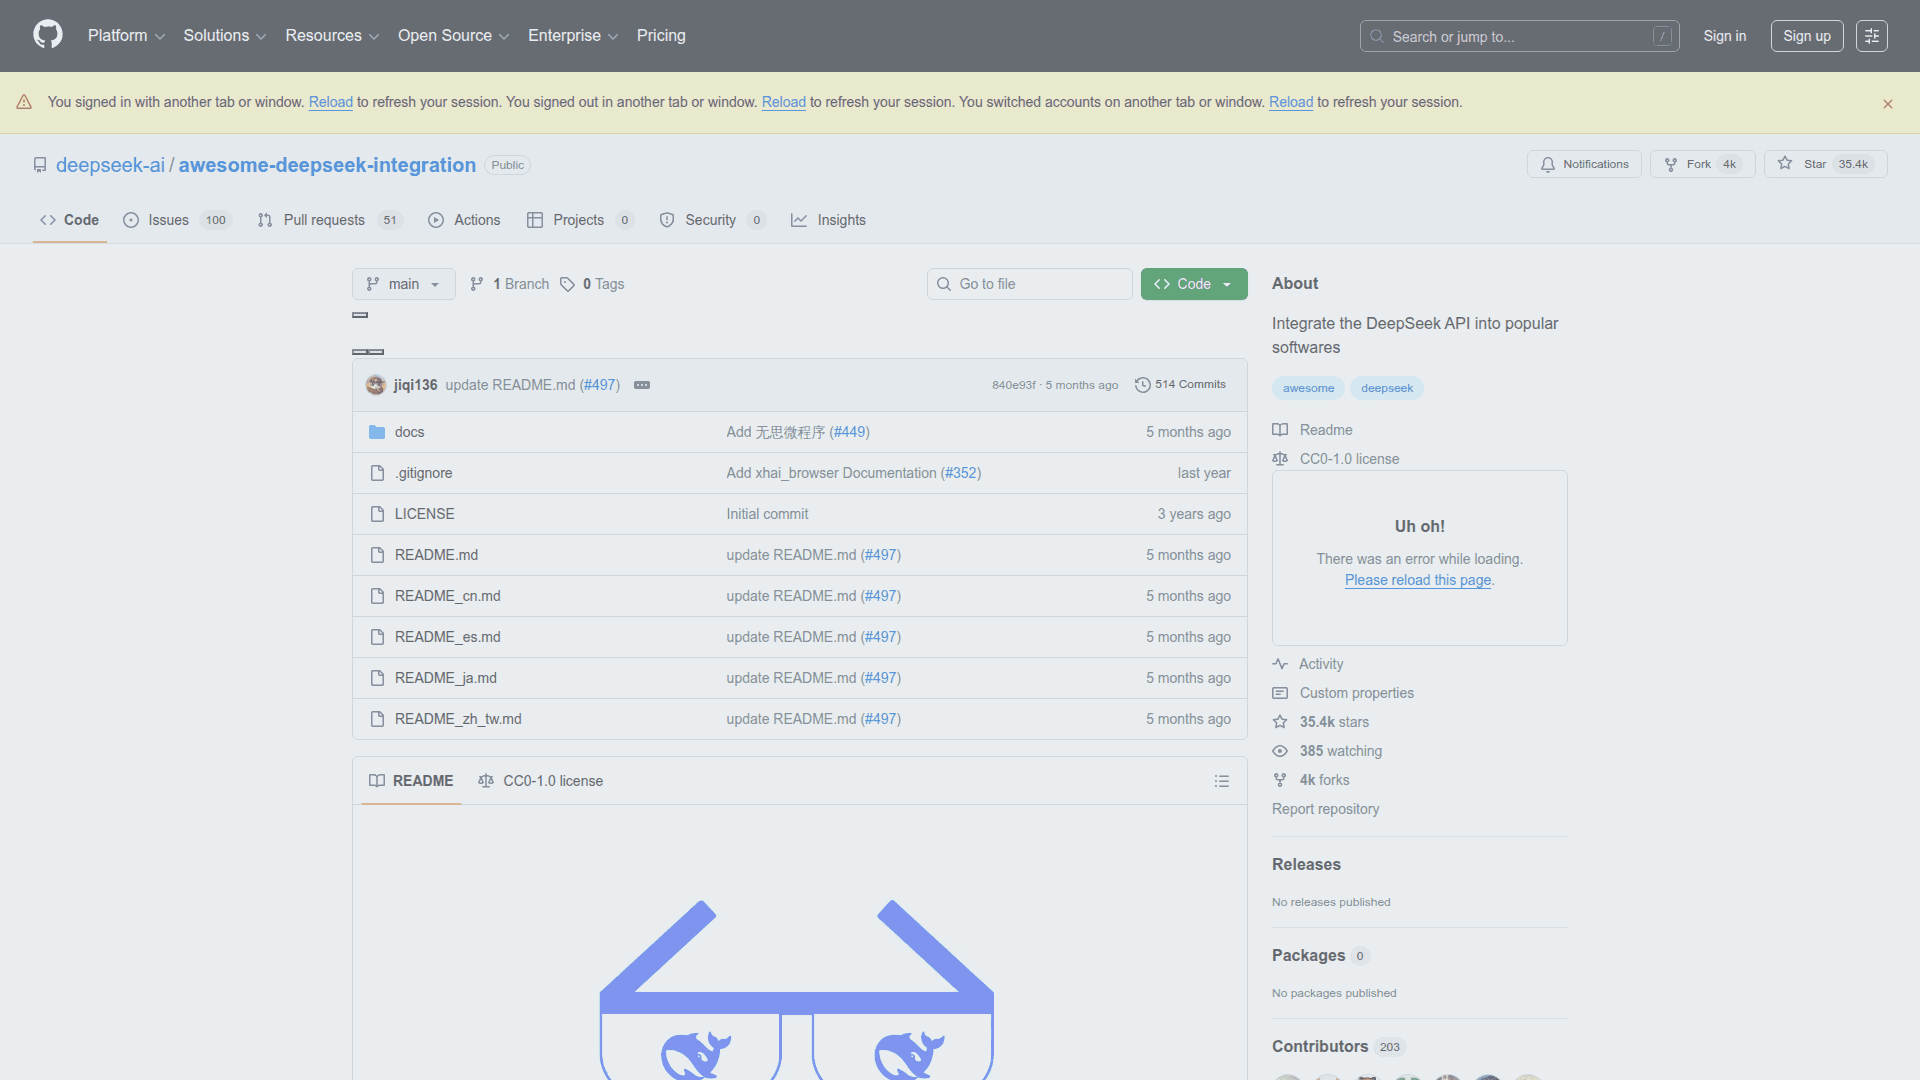This screenshot has width=1920, height=1080.
Task: Click the Sign up button
Action: (1806, 35)
